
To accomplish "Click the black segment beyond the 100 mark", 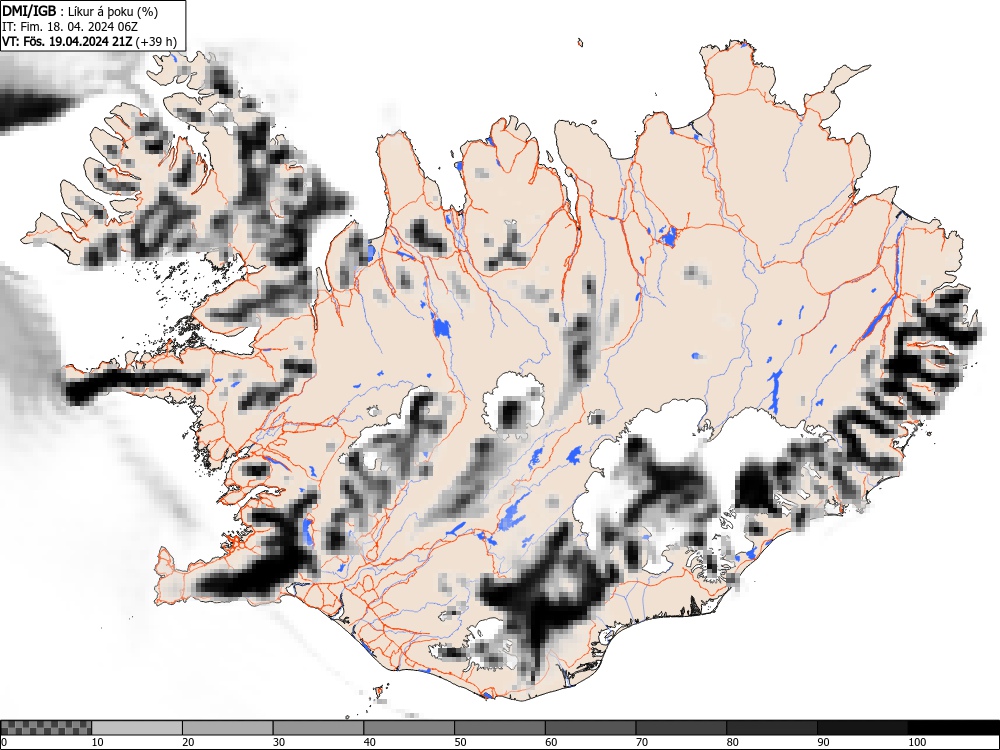I will [x=953, y=728].
